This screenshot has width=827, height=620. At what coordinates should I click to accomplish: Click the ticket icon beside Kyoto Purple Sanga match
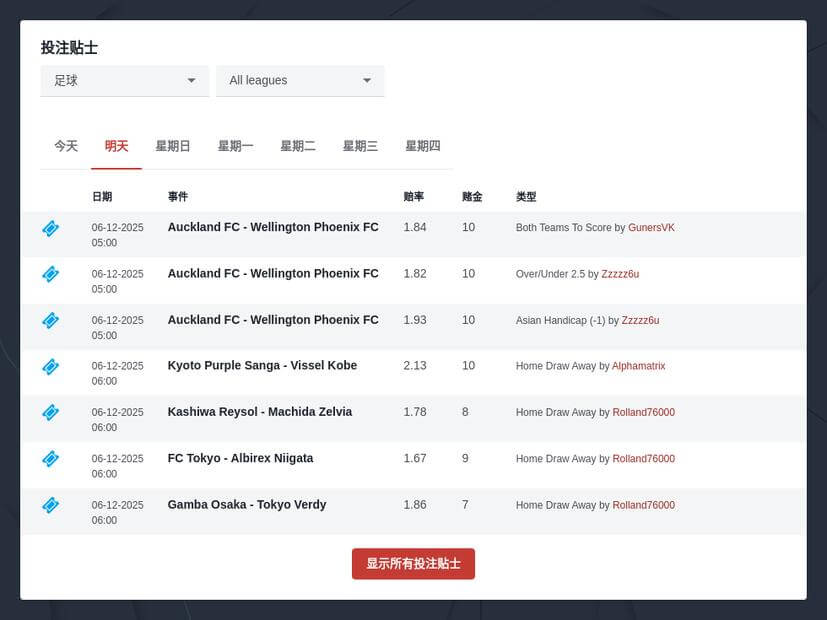(x=50, y=366)
